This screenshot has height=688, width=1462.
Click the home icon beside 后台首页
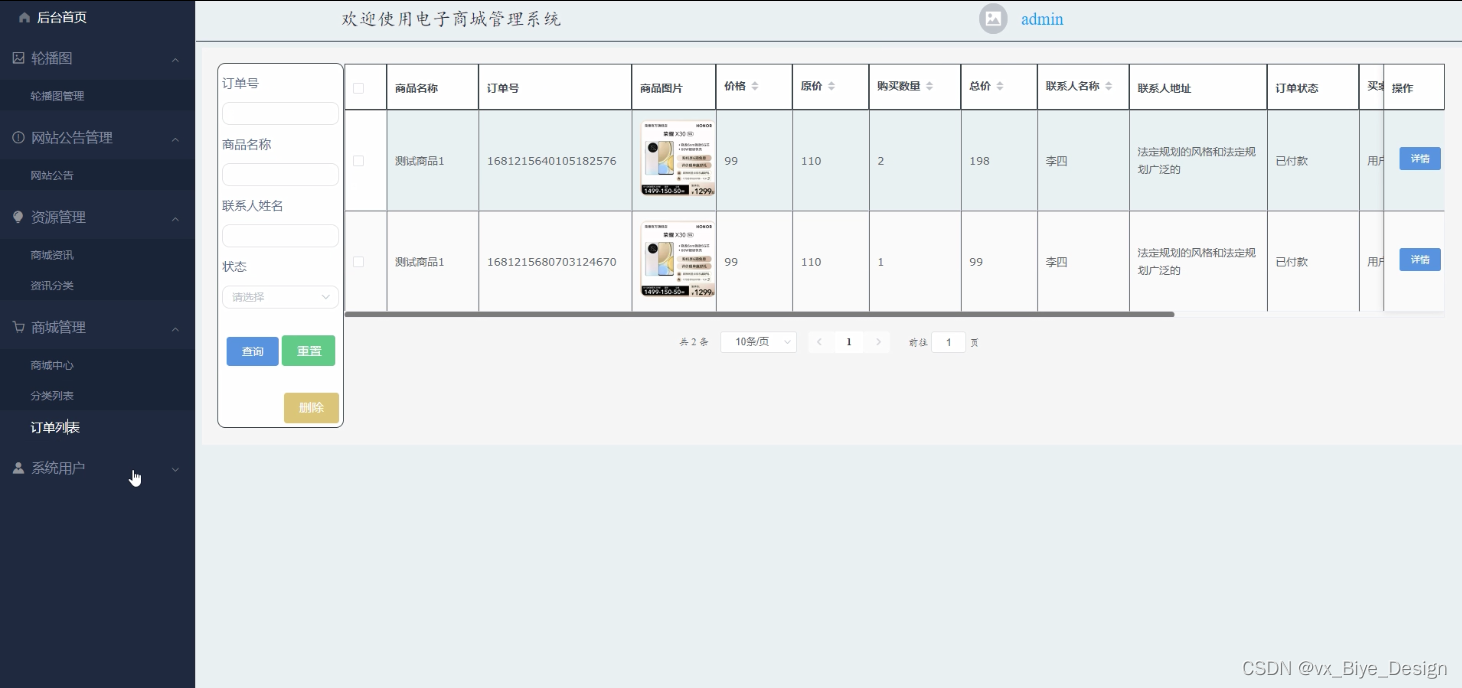[x=24, y=18]
